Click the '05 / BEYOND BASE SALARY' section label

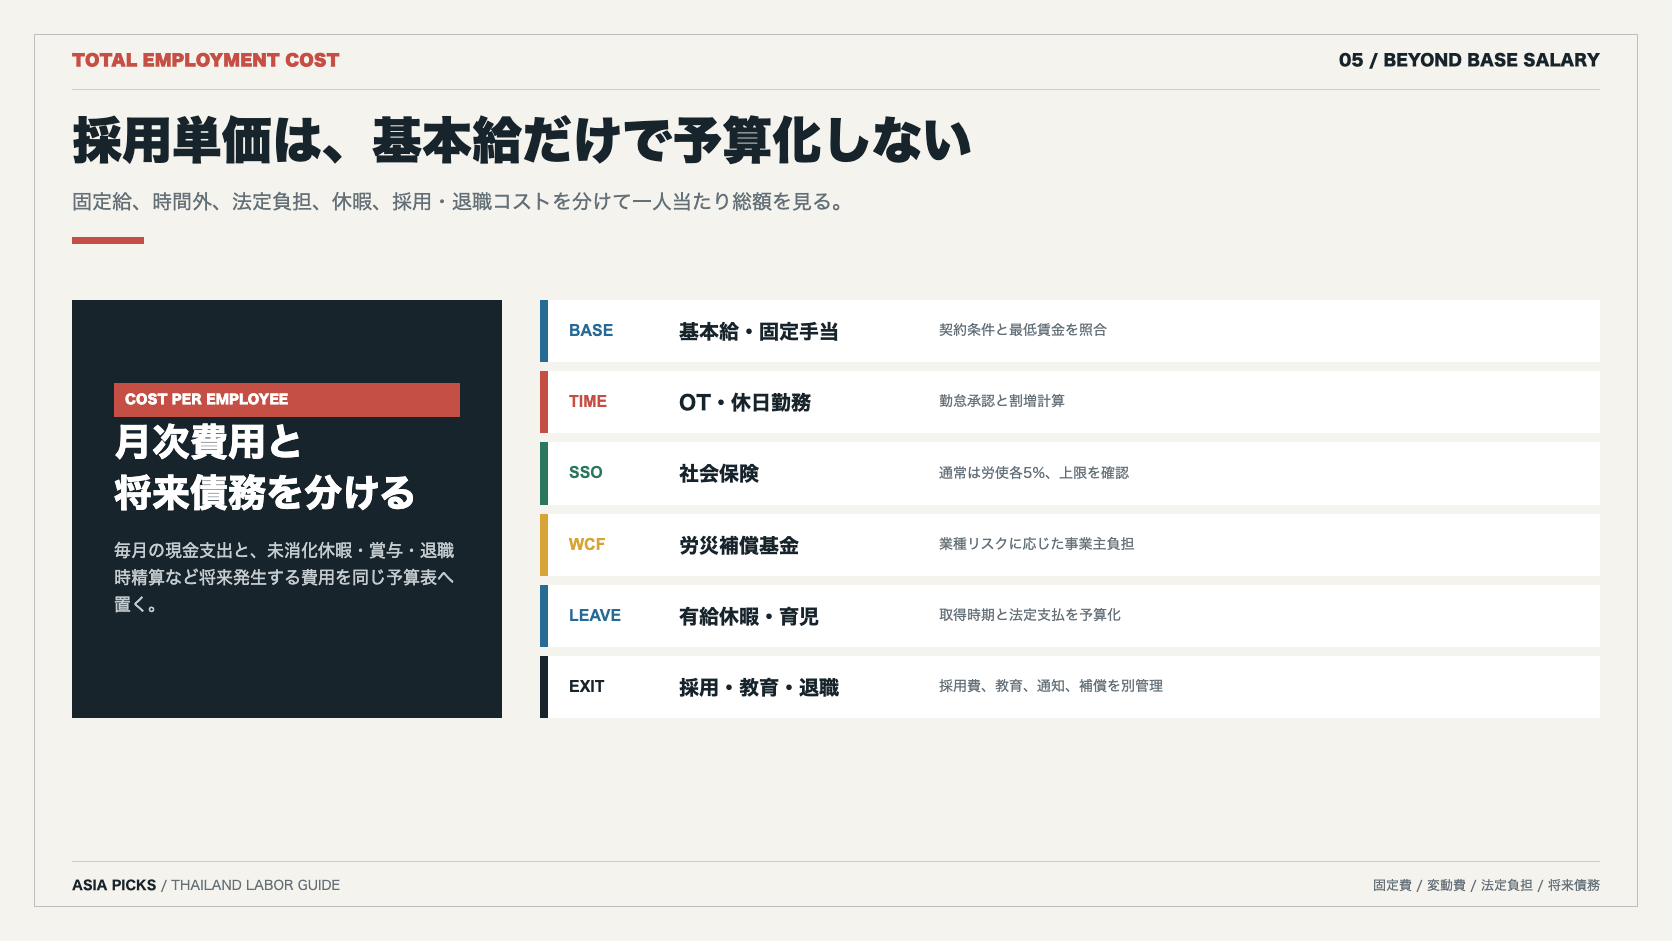(1469, 60)
